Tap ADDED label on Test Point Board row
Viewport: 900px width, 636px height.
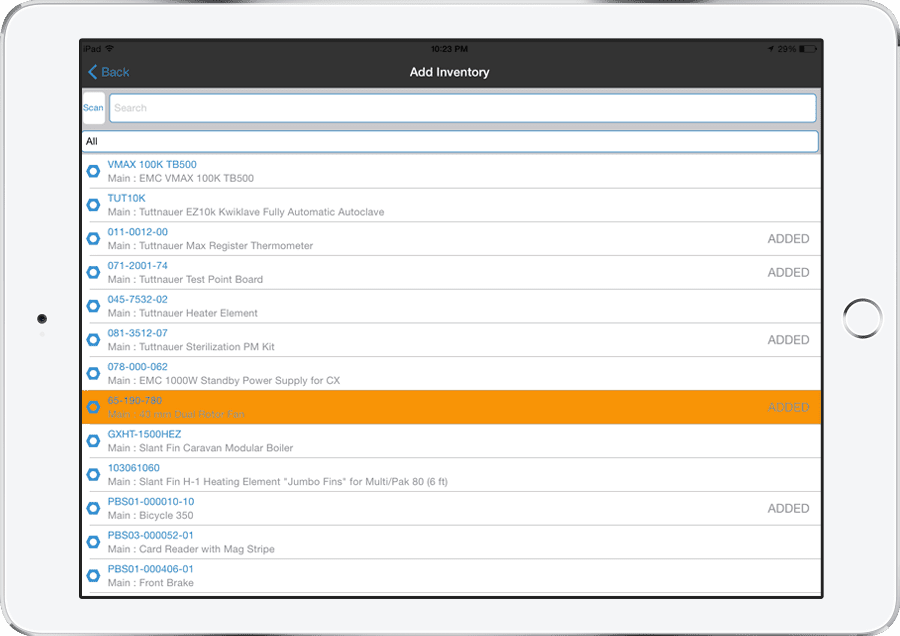point(789,273)
